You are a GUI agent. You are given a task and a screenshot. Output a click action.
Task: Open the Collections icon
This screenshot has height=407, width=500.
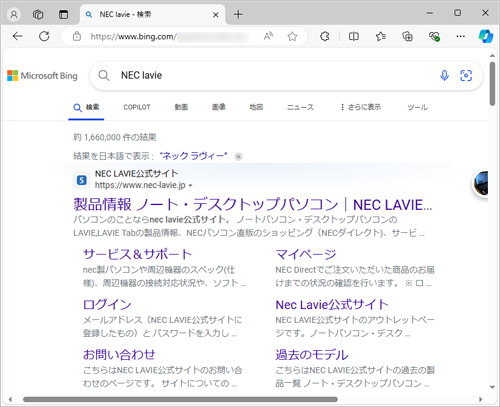(407, 36)
